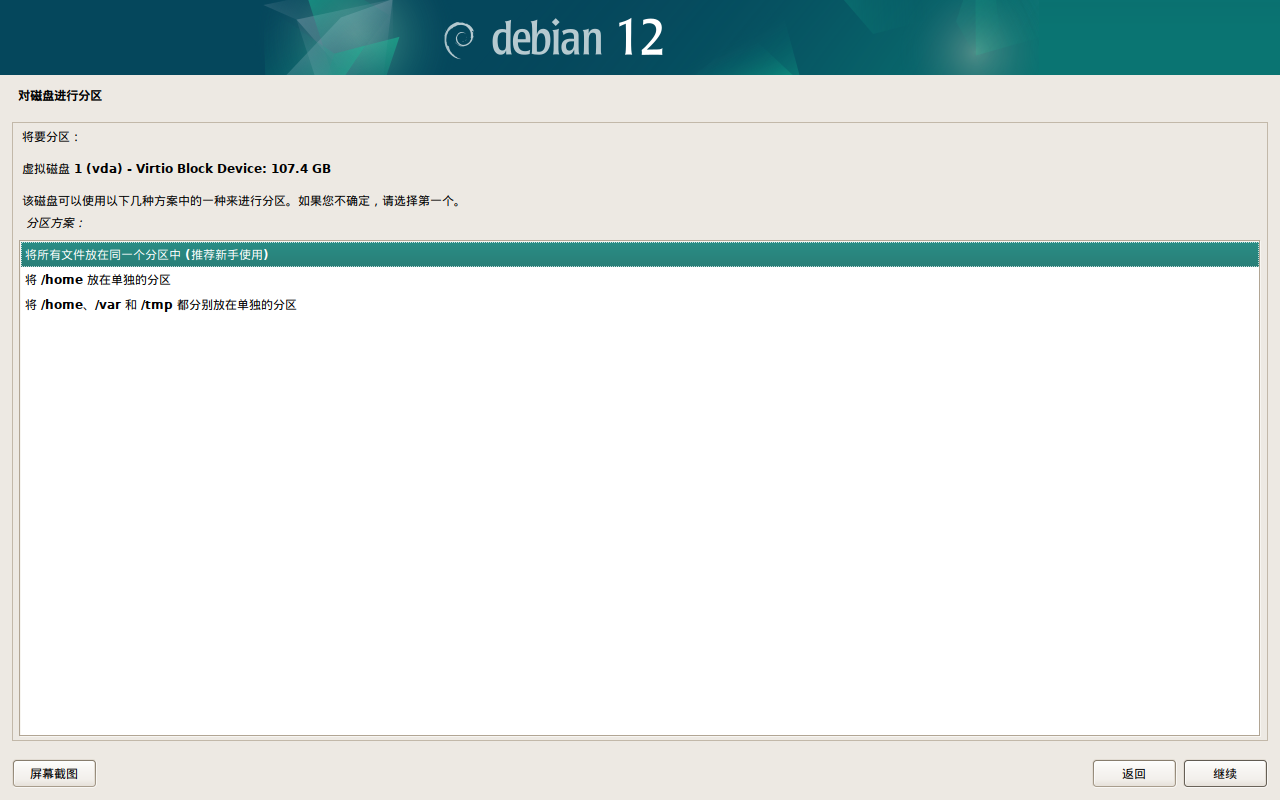1280x800 pixels.
Task: Click the "分区方案：" label
Action: pos(56,223)
